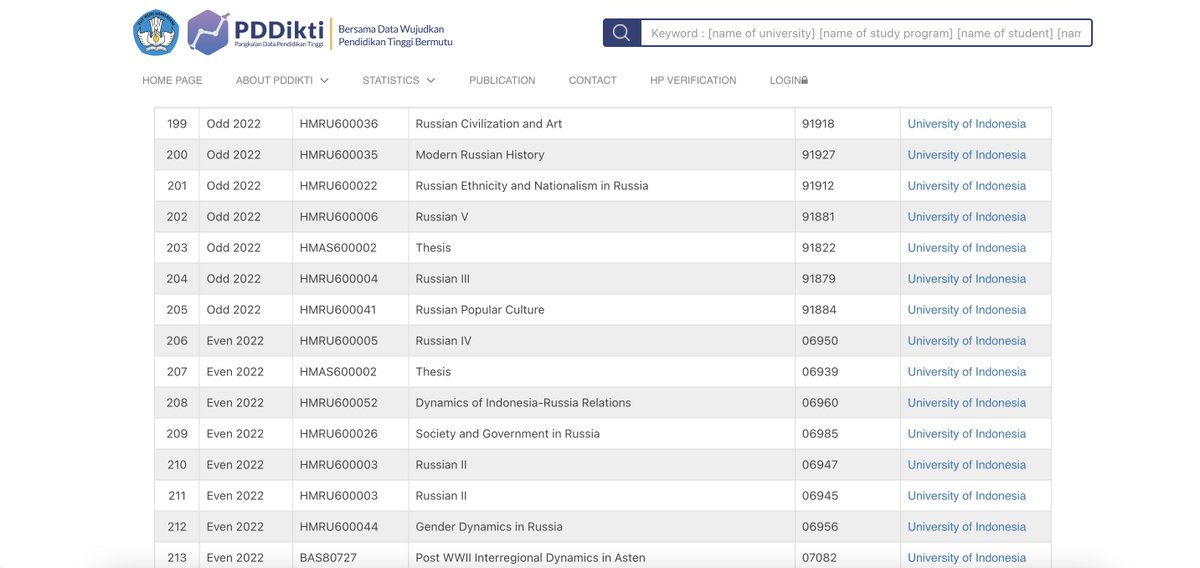This screenshot has width=1200, height=568.
Task: Select class number 07082
Action: click(820, 558)
